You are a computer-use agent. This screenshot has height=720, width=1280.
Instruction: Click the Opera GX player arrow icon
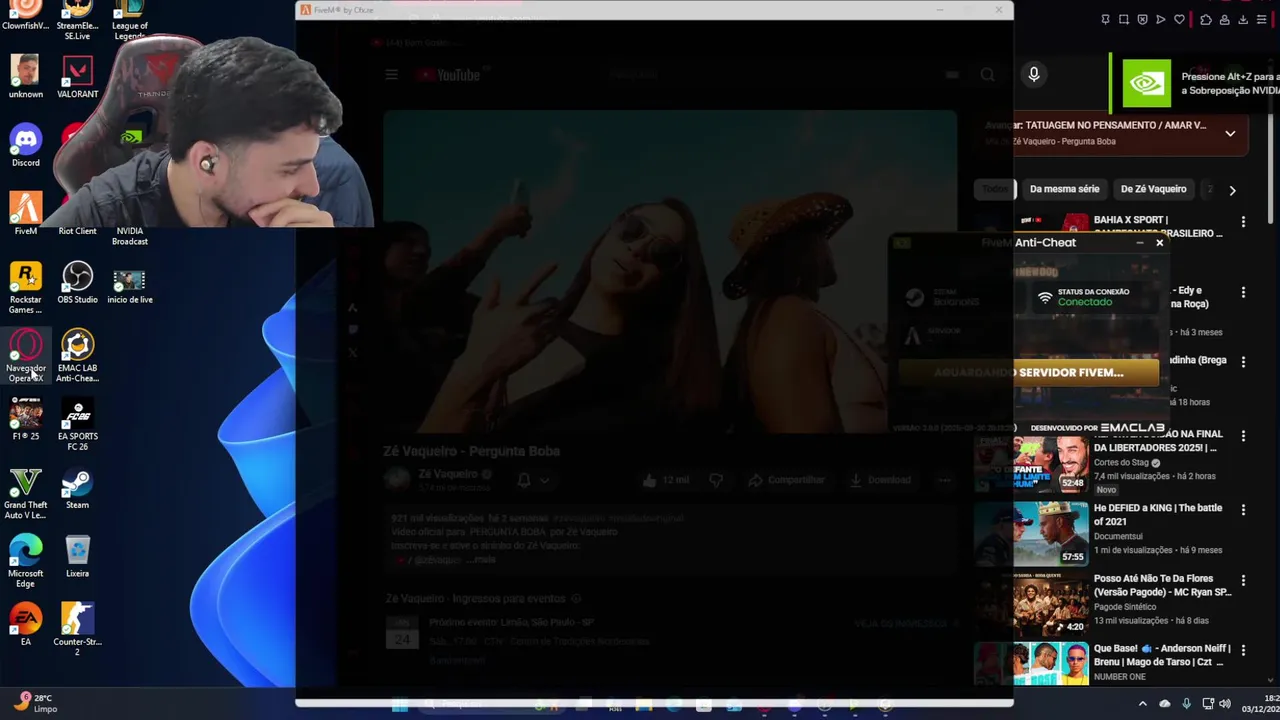click(x=1161, y=19)
